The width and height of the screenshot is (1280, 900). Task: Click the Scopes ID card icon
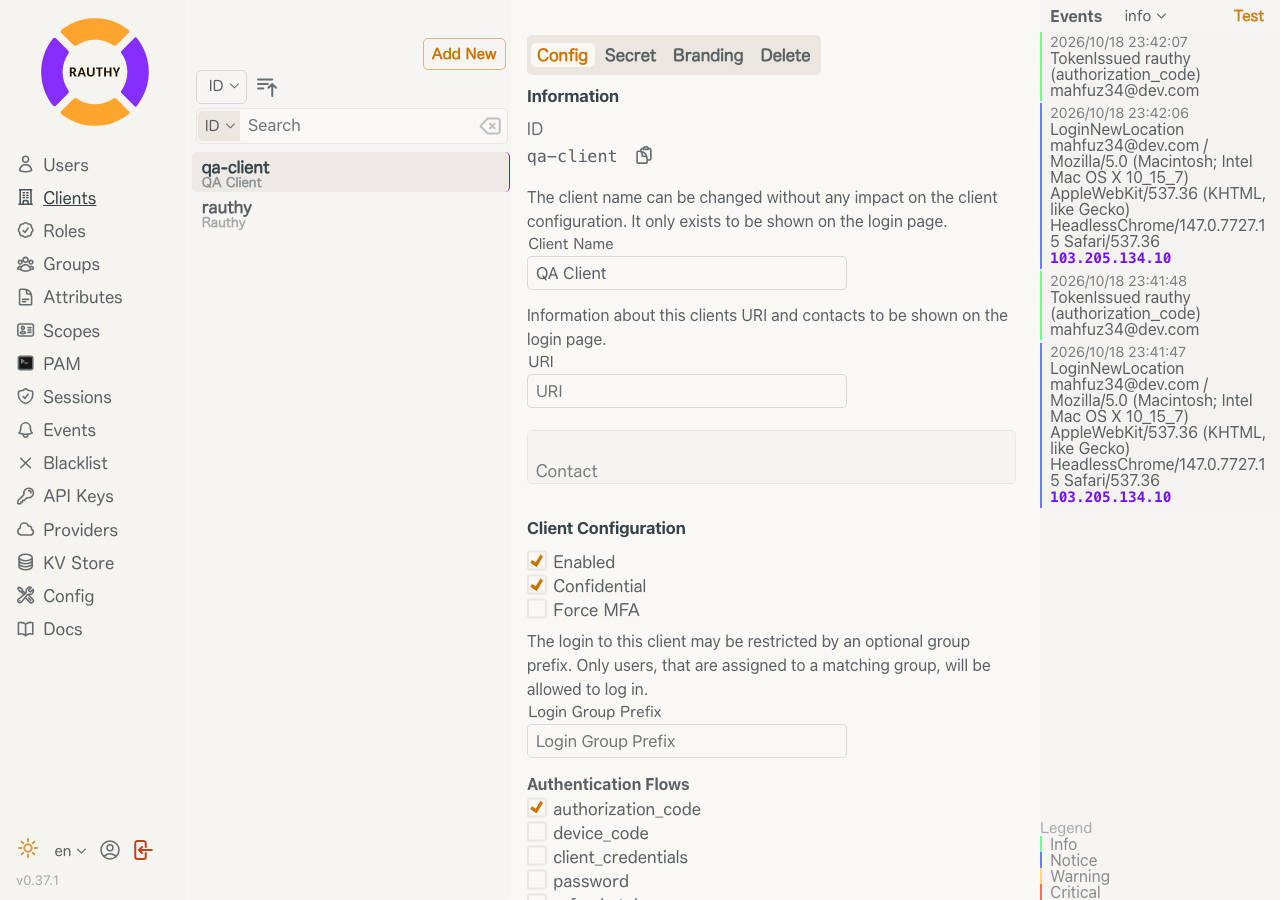(x=26, y=330)
